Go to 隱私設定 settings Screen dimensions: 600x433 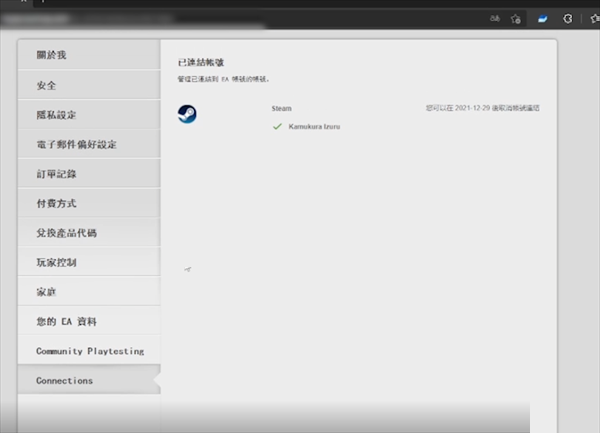(88, 115)
